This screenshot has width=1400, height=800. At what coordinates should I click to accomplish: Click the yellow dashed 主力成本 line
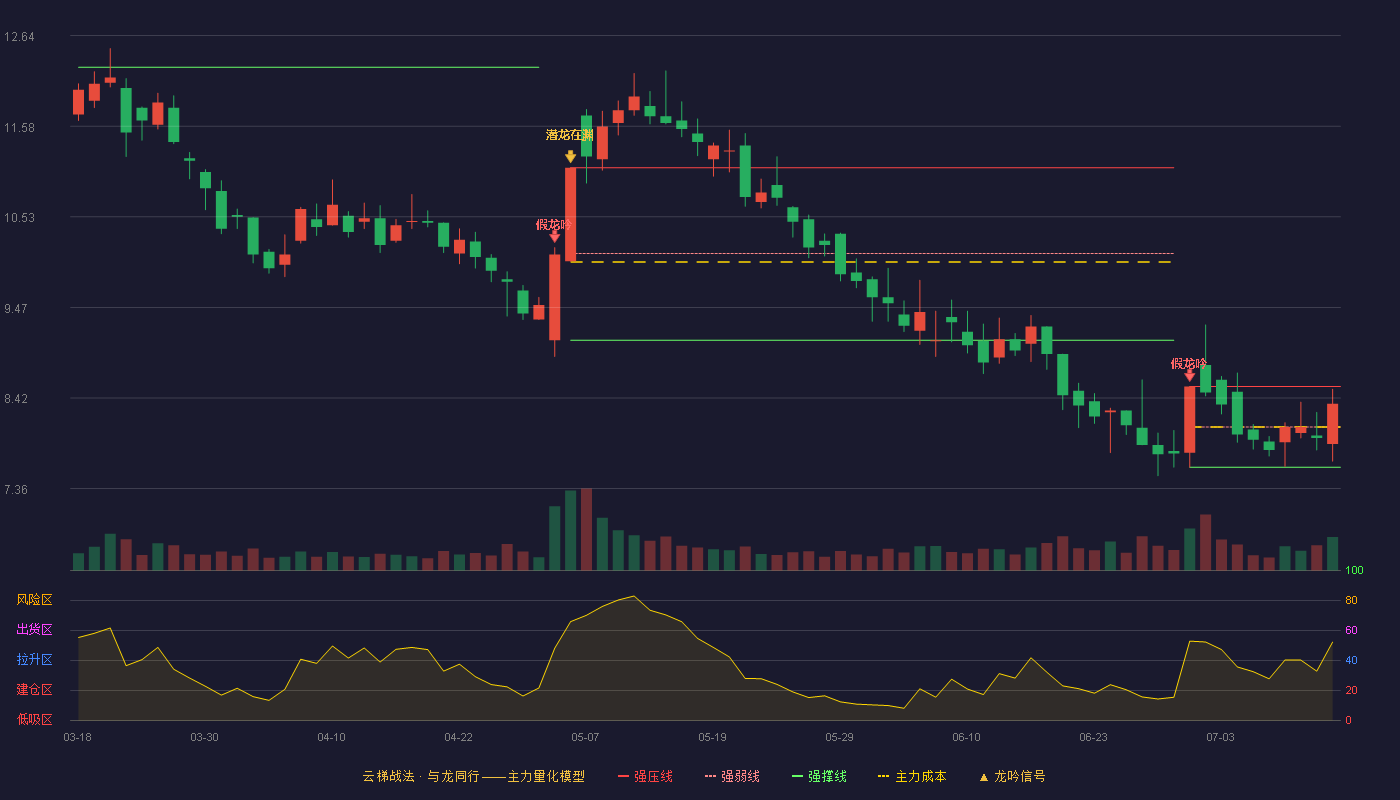coord(870,262)
